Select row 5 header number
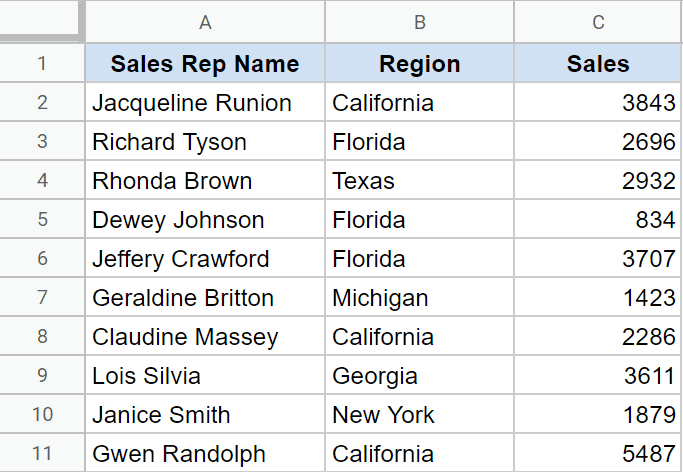 click(42, 220)
